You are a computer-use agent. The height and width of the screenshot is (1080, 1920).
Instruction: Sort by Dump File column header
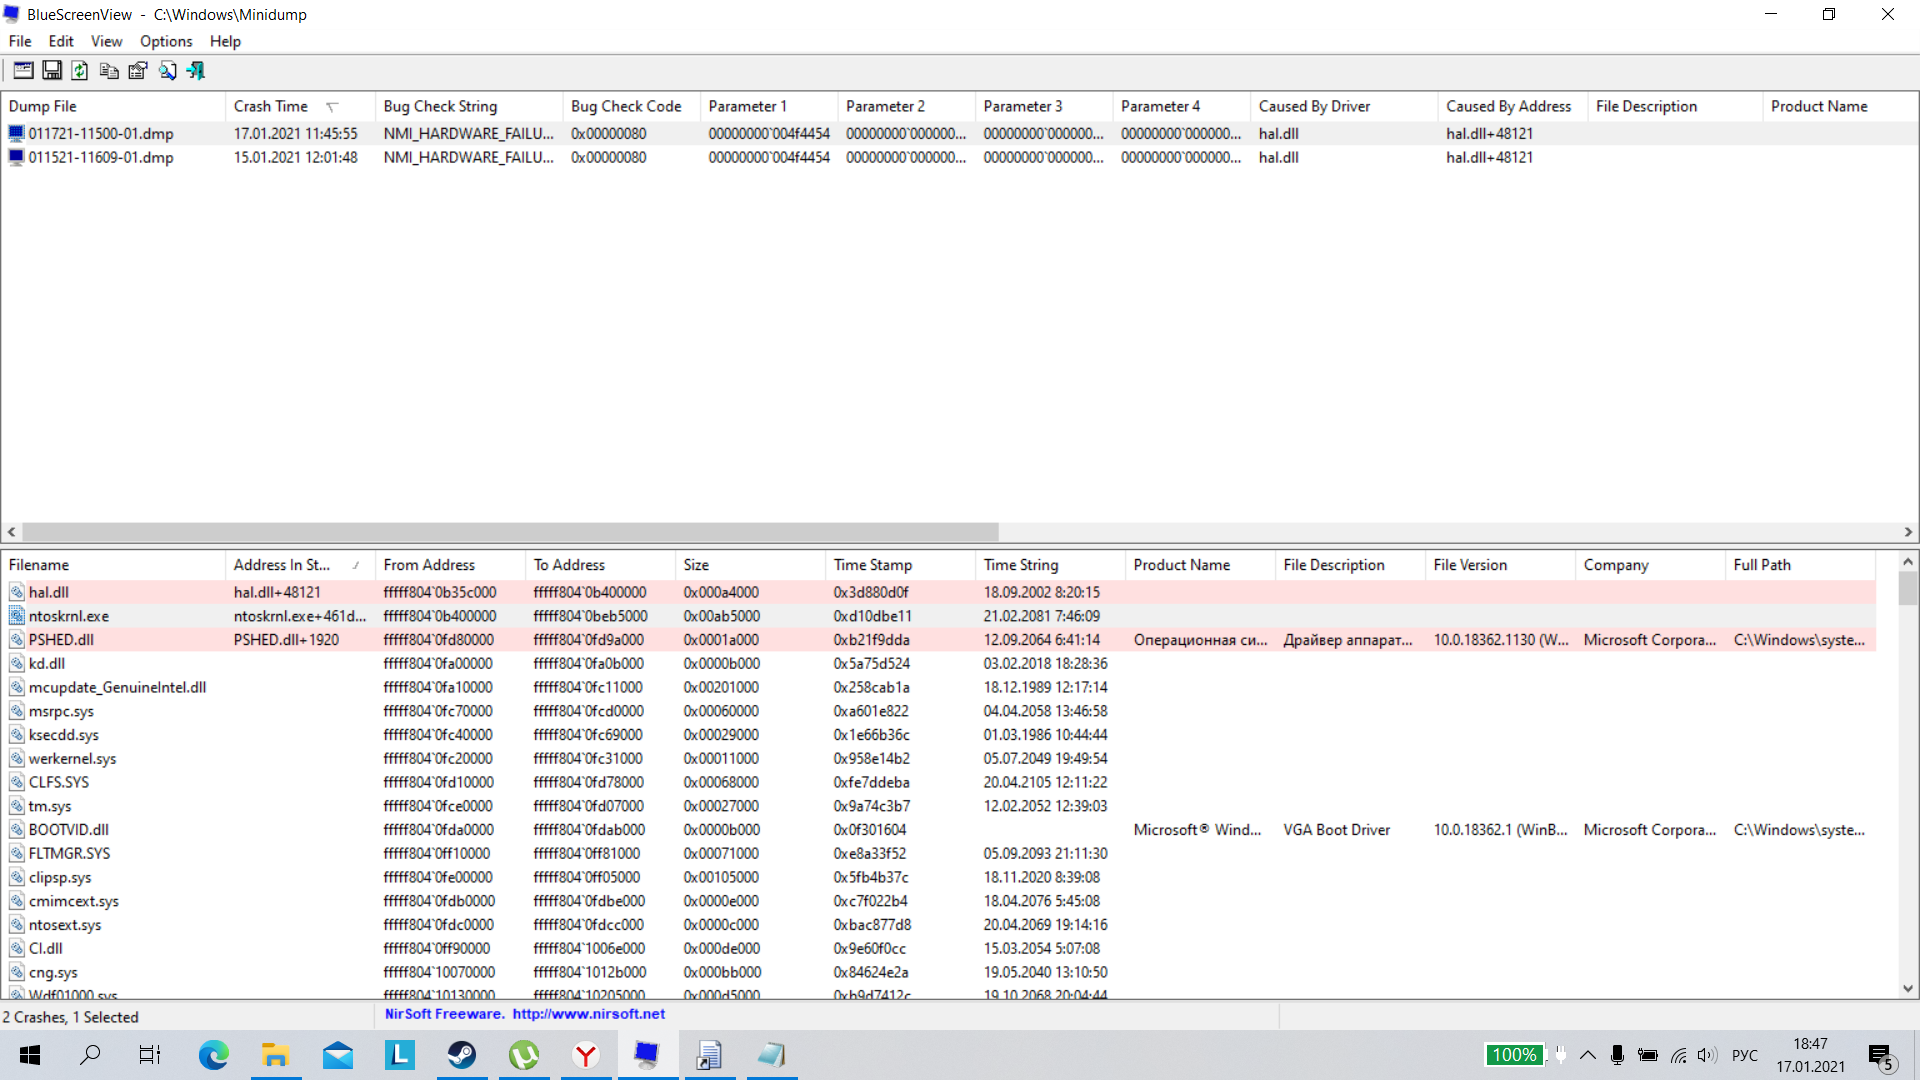pyautogui.click(x=113, y=106)
